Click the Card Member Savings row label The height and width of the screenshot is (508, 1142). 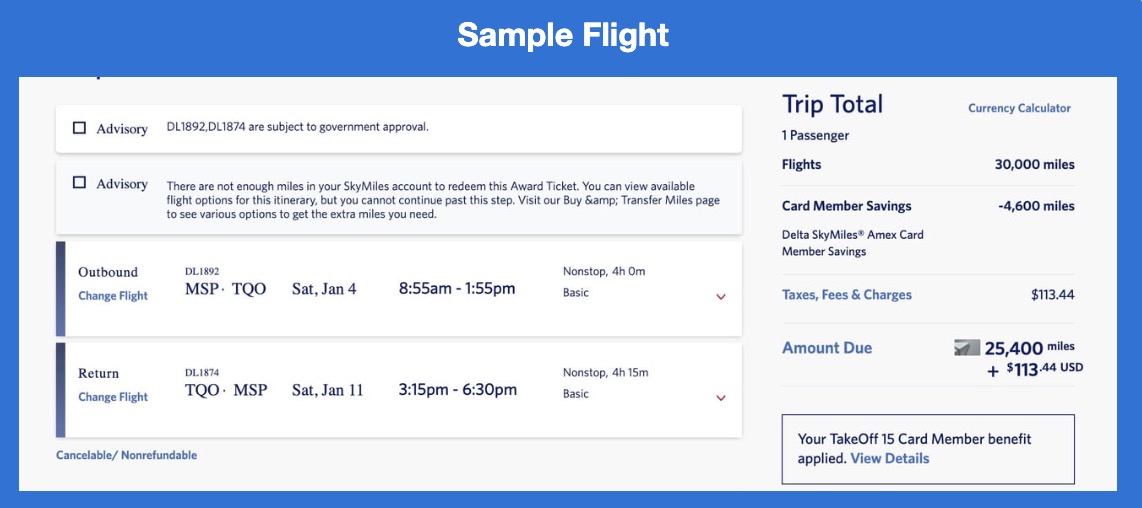[x=847, y=206]
